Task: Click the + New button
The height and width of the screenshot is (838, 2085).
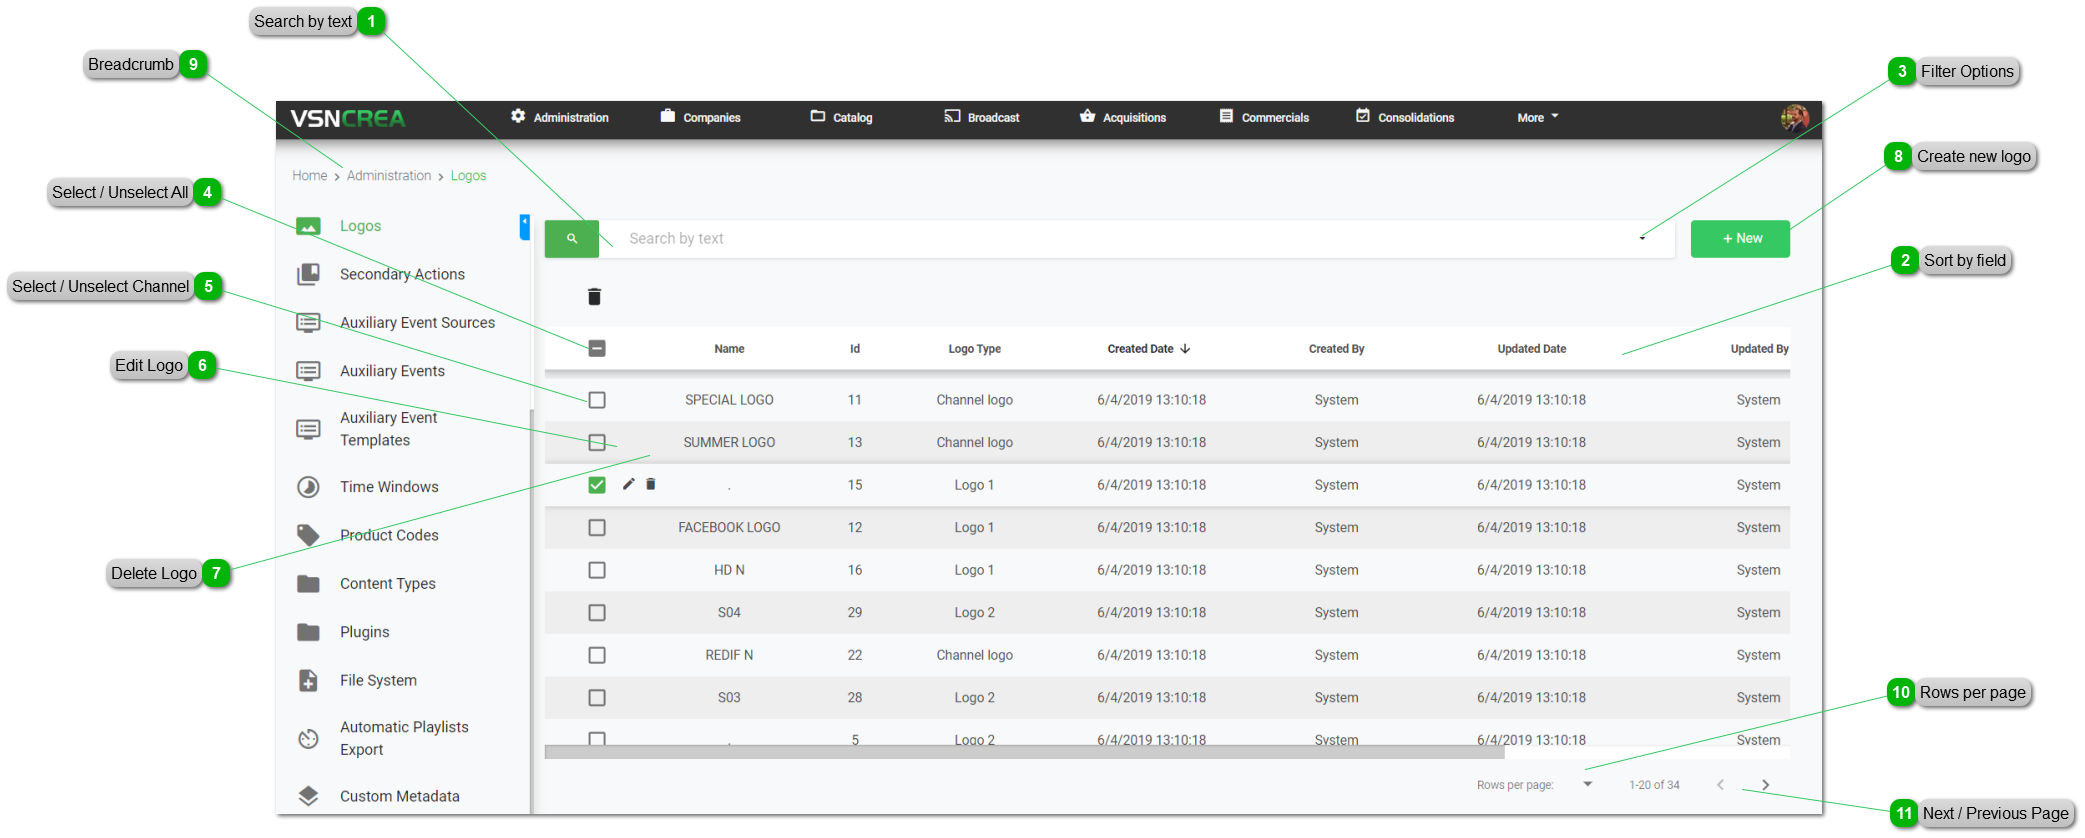Action: (x=1740, y=239)
